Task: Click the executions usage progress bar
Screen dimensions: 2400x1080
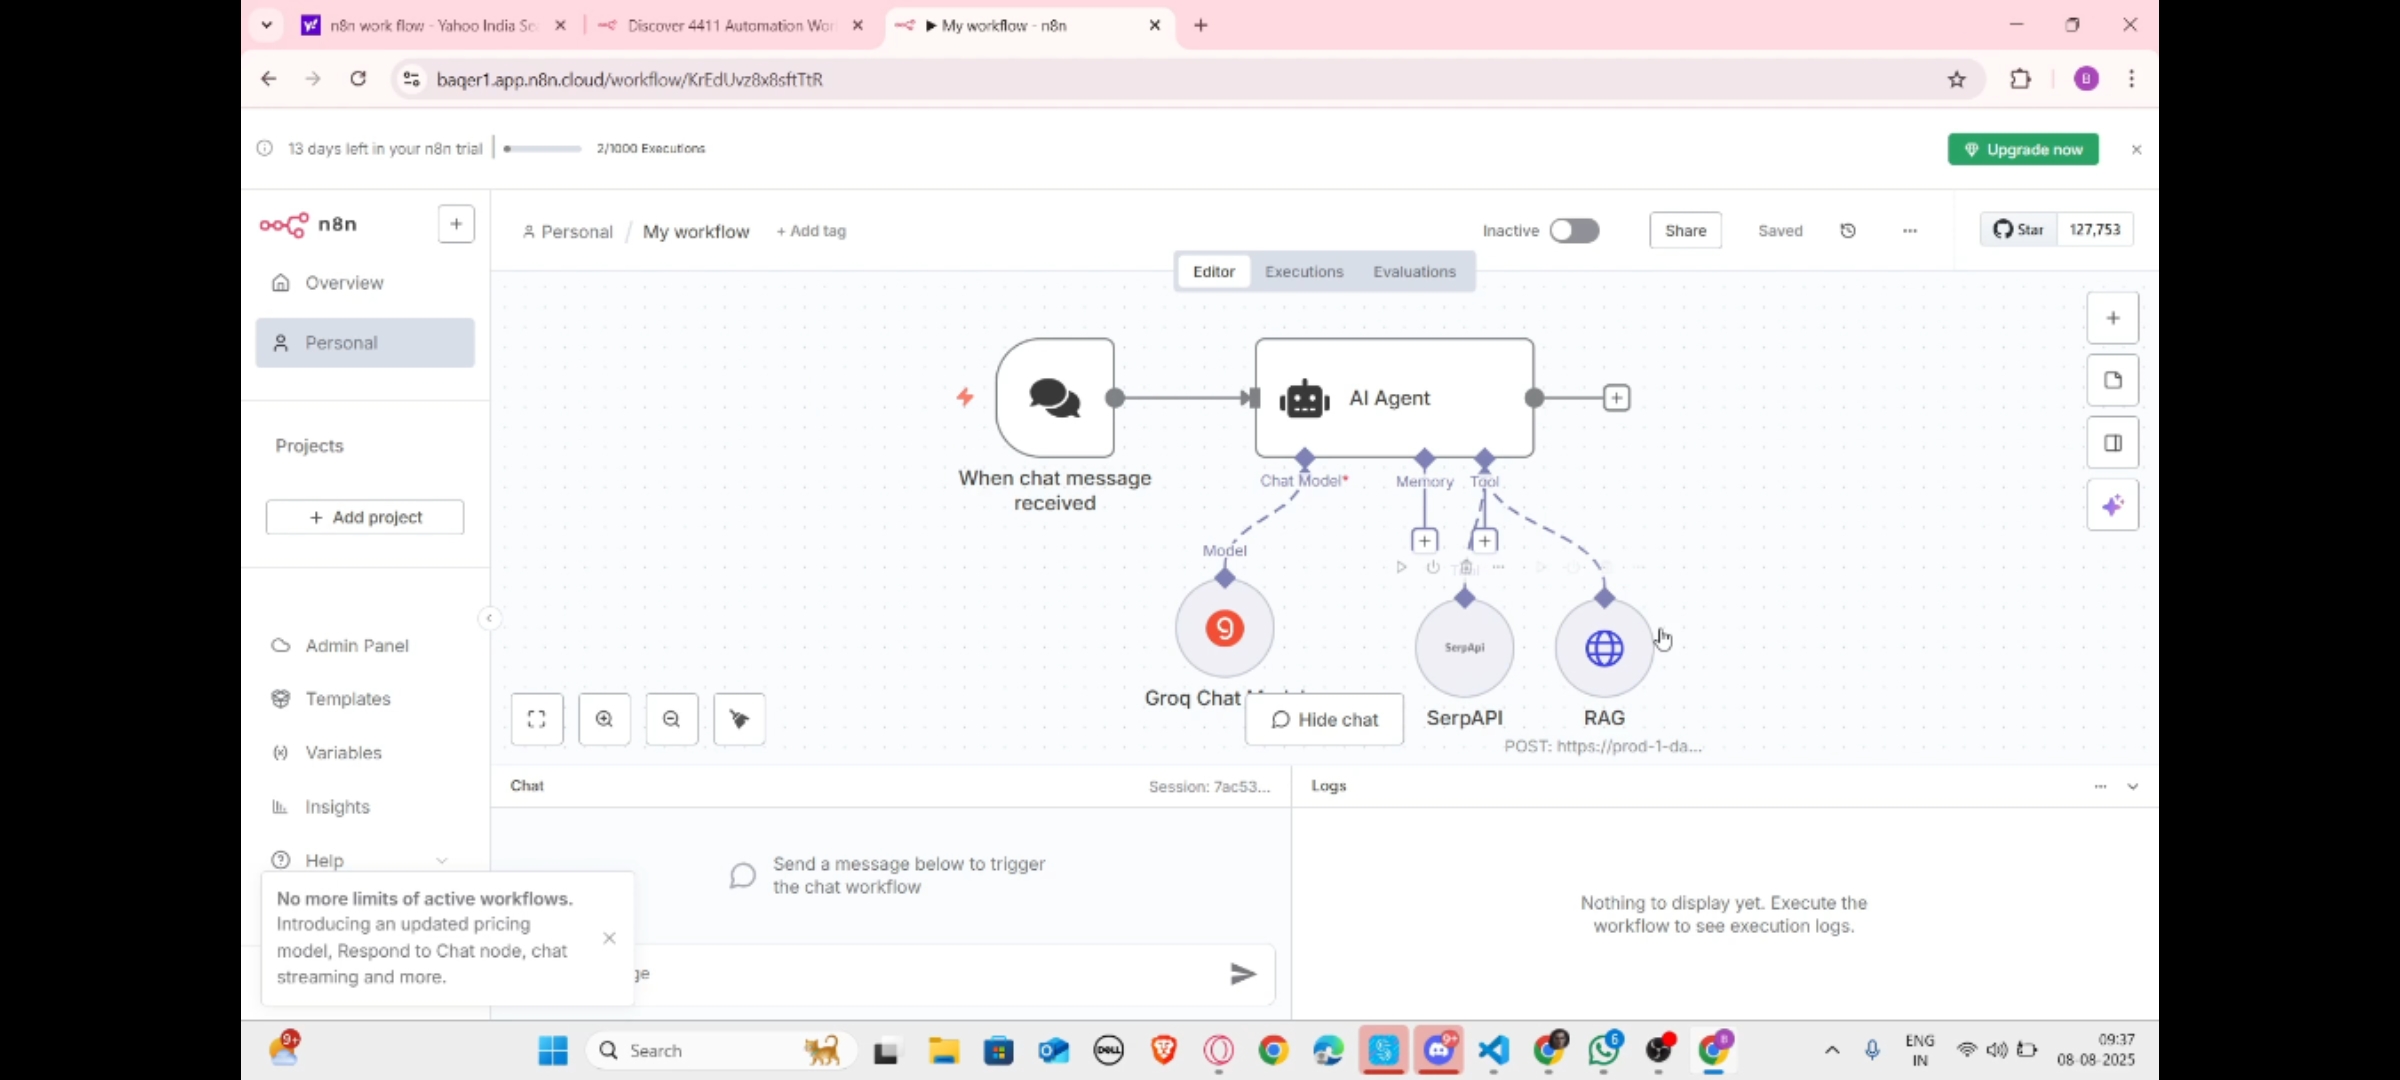Action: coord(543,149)
